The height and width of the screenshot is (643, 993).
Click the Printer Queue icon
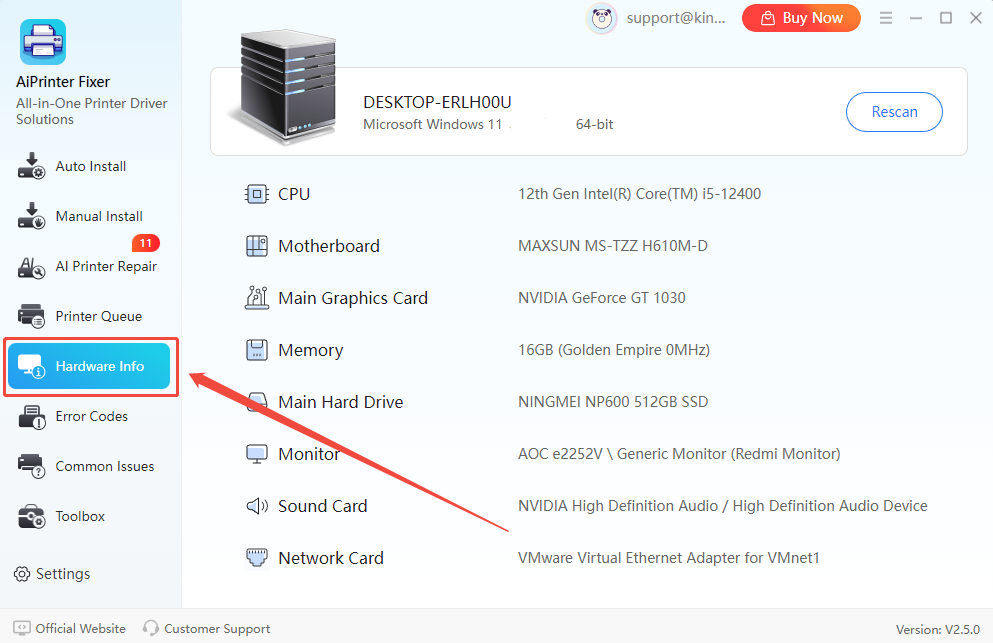click(x=32, y=316)
